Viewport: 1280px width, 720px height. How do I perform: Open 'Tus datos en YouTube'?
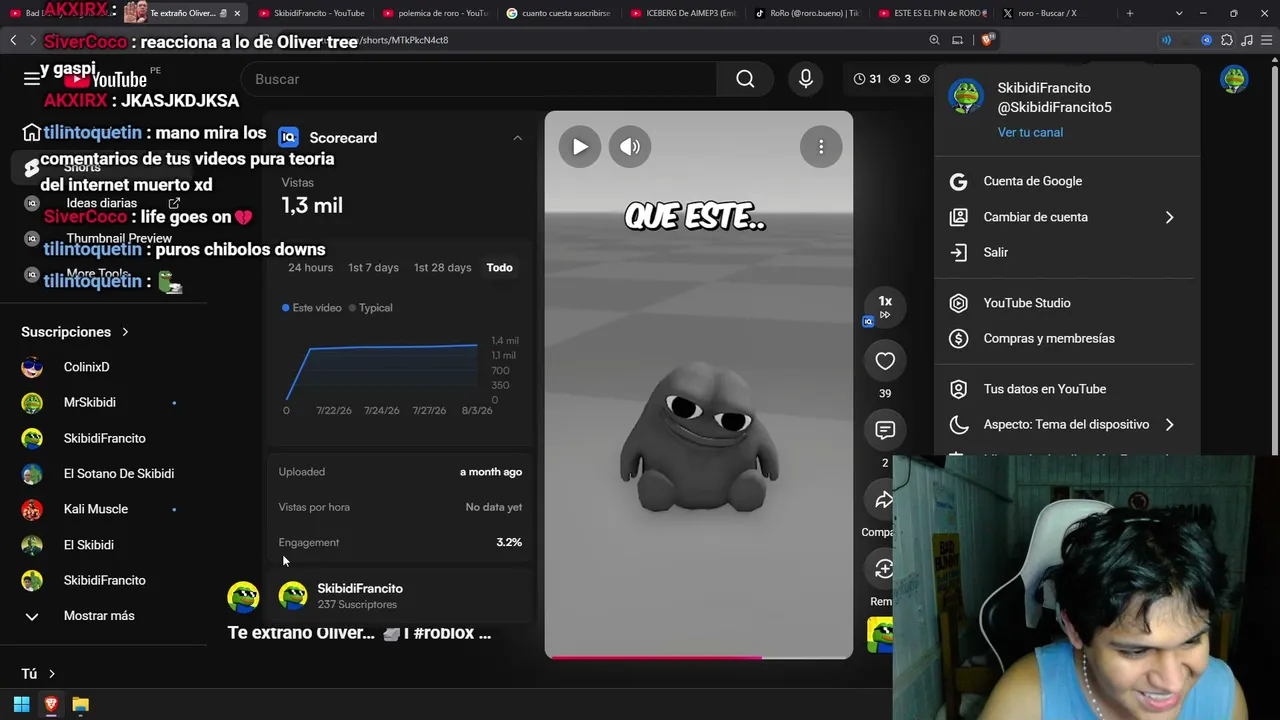[1066, 389]
